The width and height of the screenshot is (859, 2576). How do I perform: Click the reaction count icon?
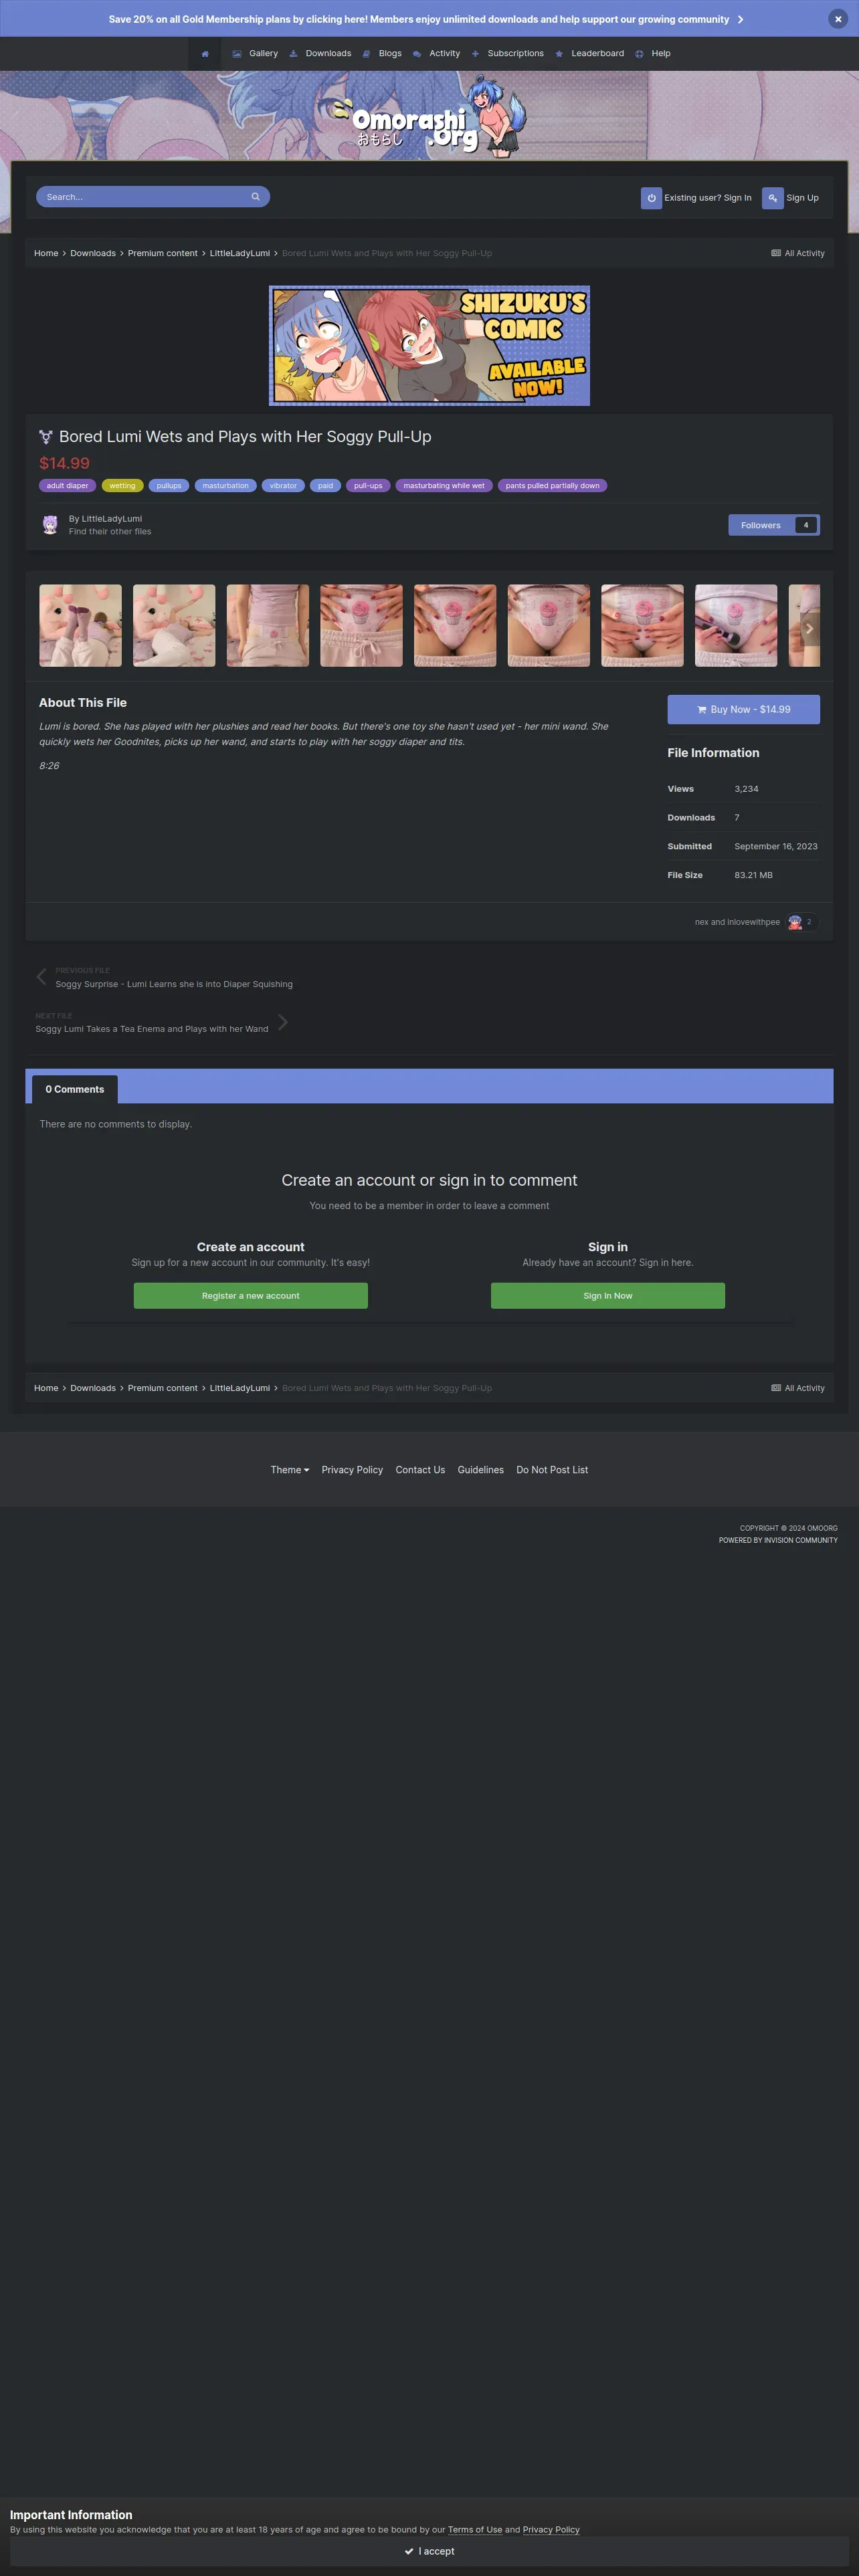coord(801,922)
